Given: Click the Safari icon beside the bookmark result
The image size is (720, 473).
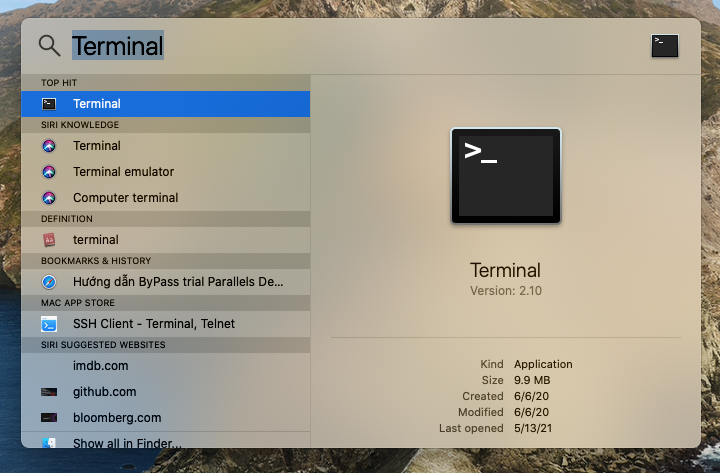Looking at the screenshot, I should (49, 282).
